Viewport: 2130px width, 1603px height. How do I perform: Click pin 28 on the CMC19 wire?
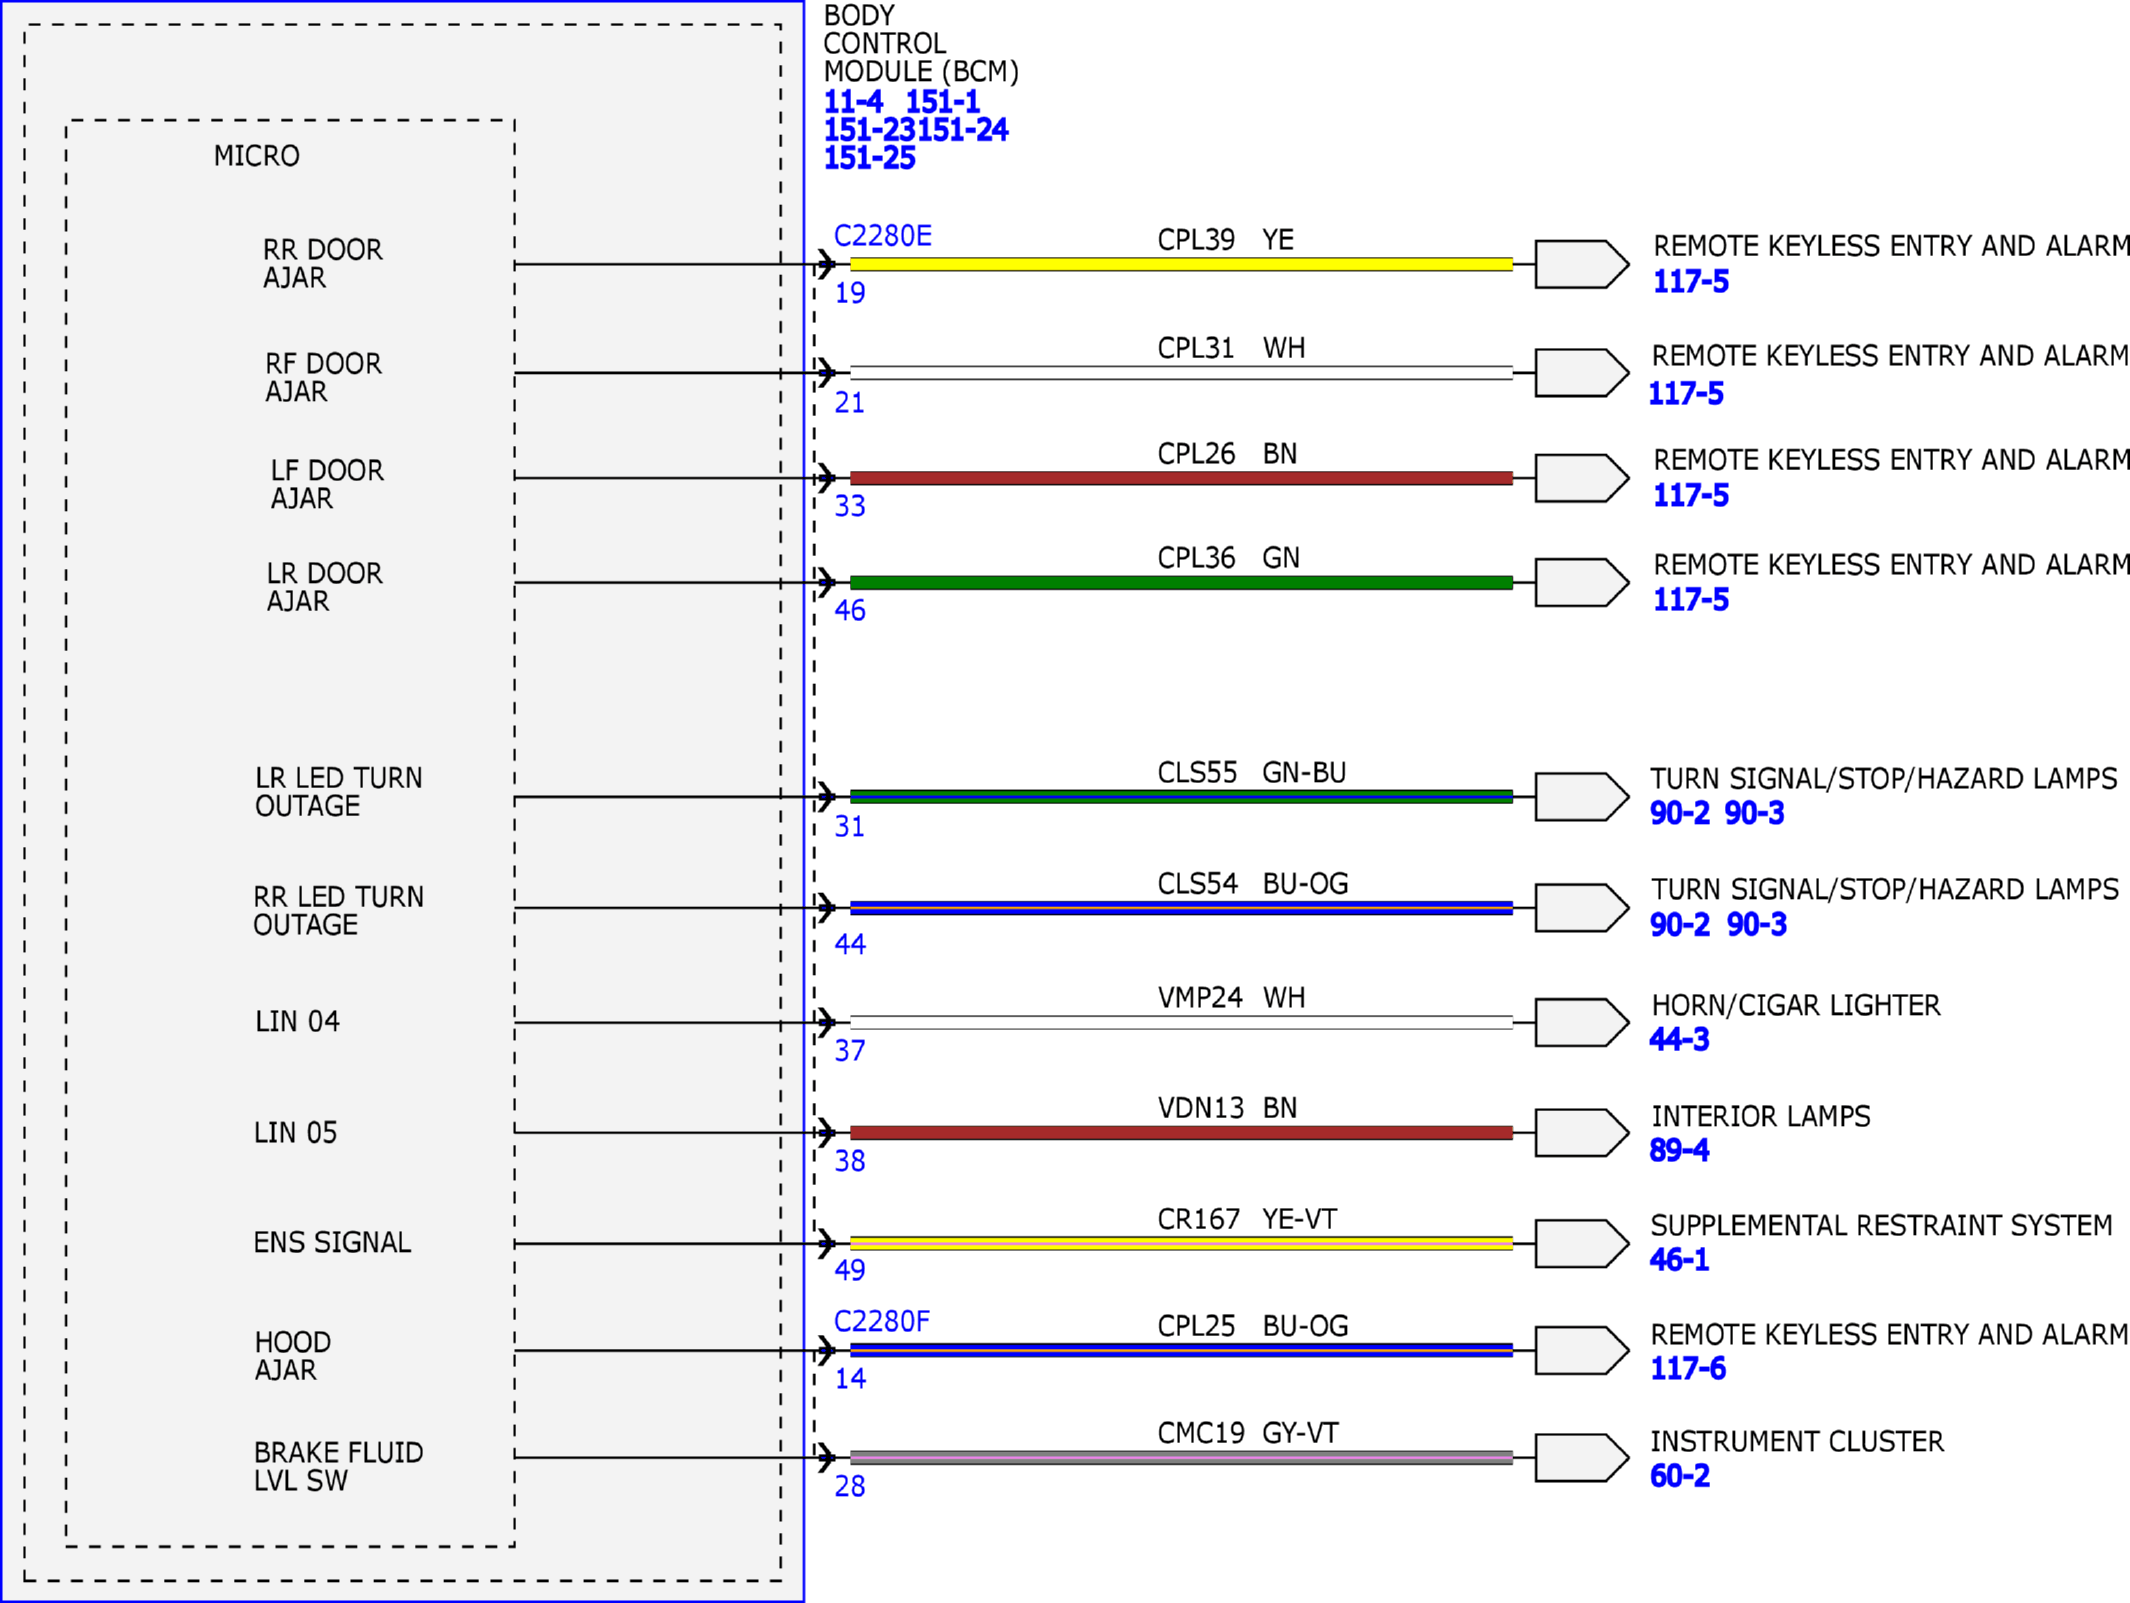[850, 1487]
